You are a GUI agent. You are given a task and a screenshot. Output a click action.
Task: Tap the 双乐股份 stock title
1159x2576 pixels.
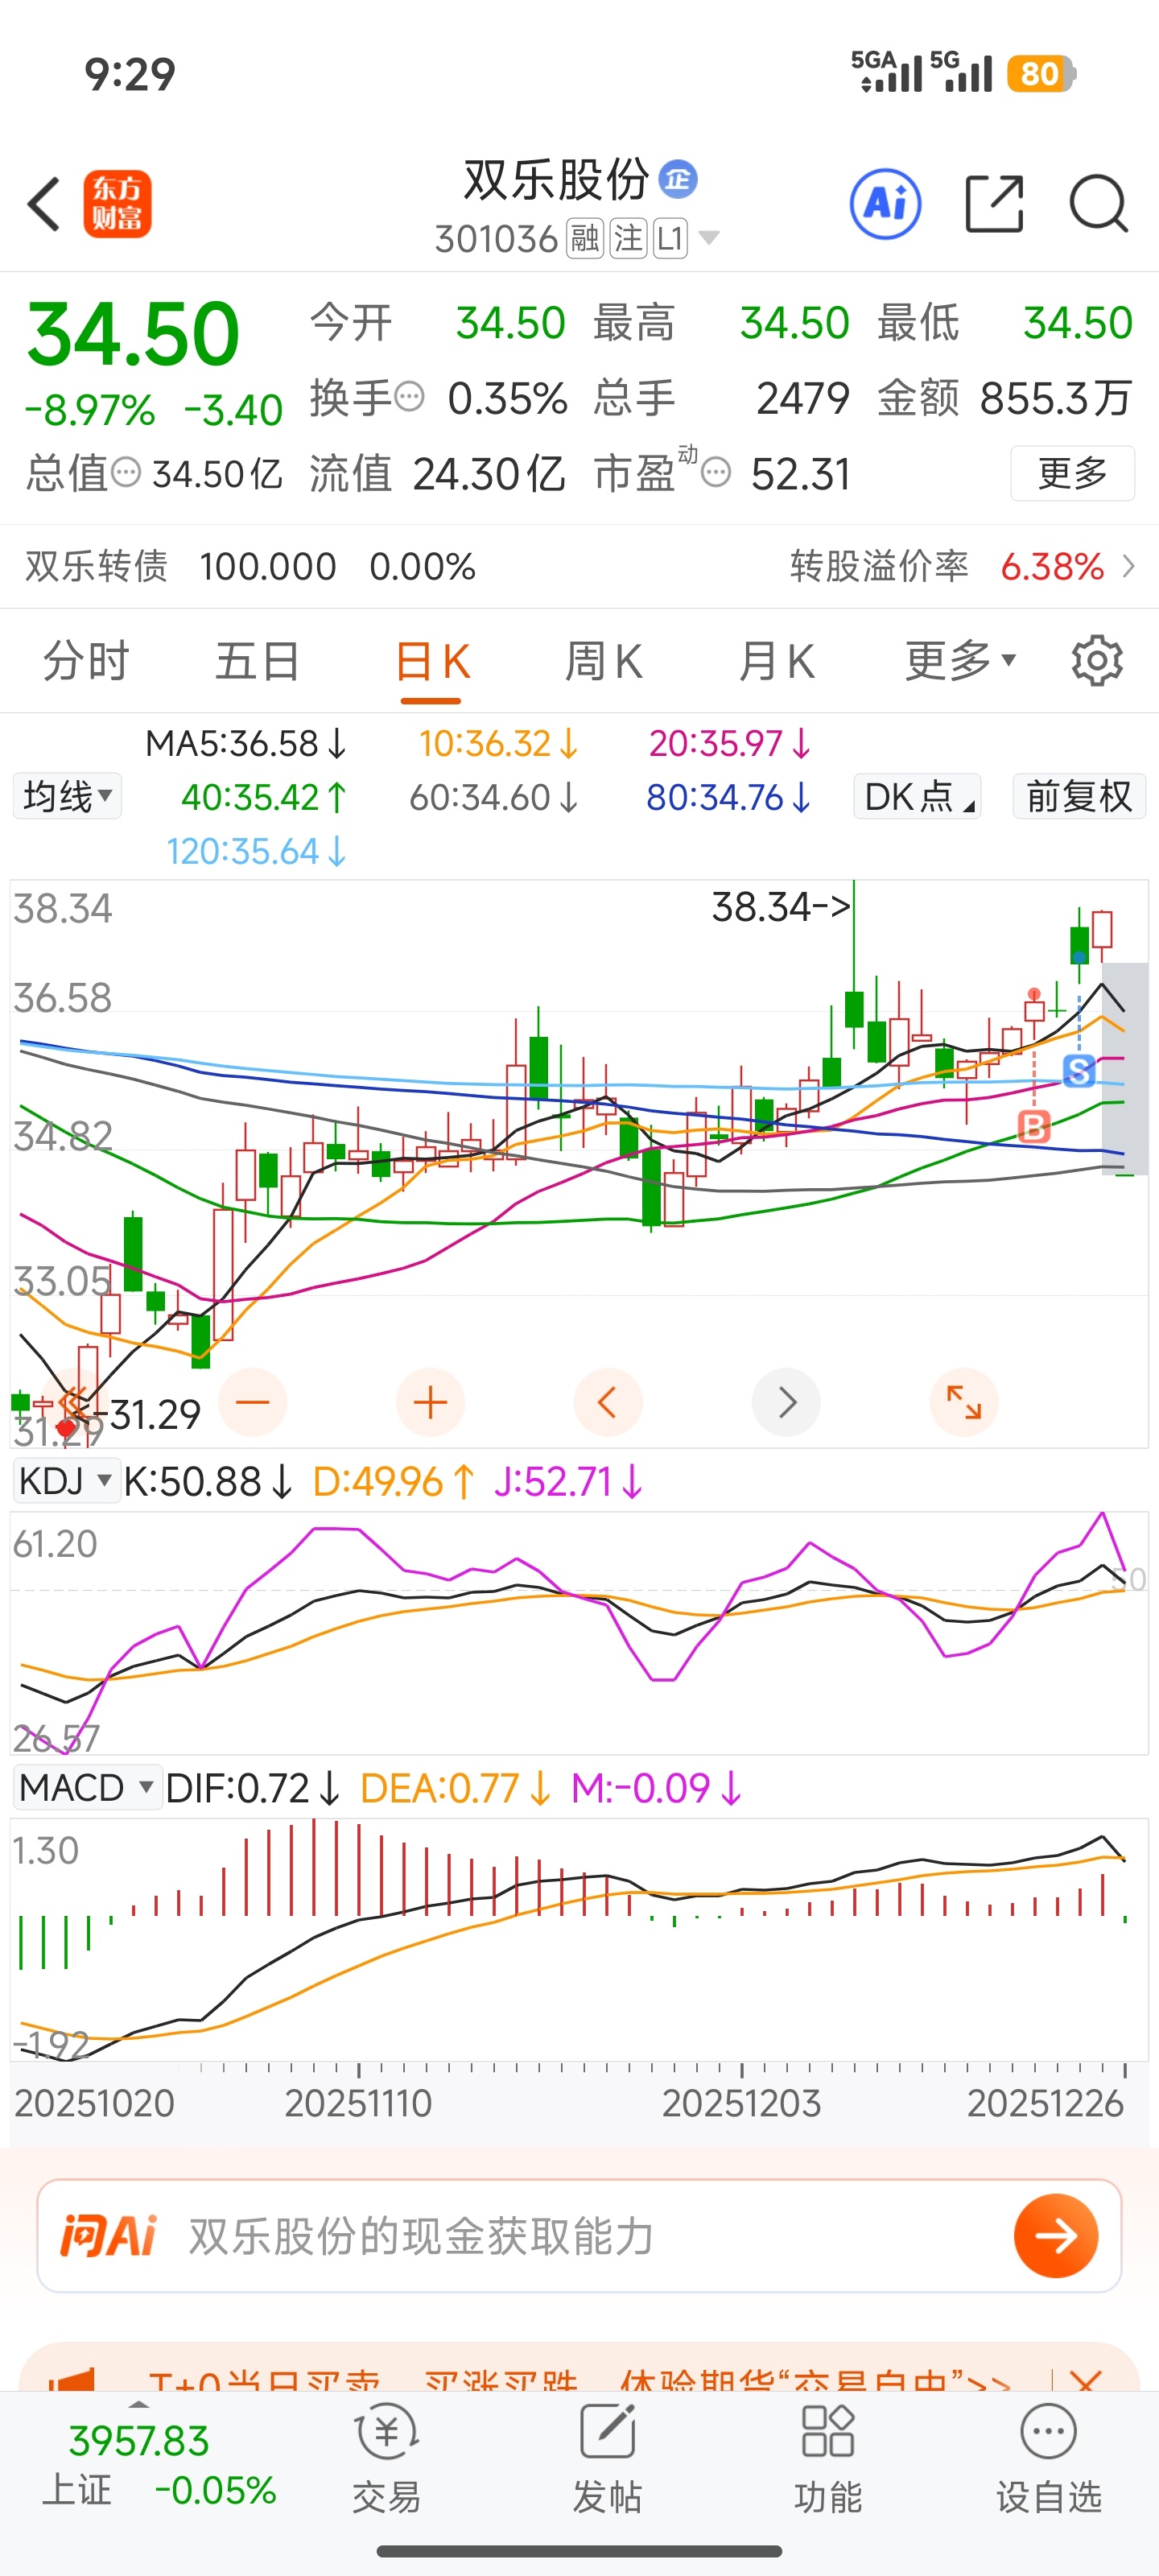tap(556, 180)
